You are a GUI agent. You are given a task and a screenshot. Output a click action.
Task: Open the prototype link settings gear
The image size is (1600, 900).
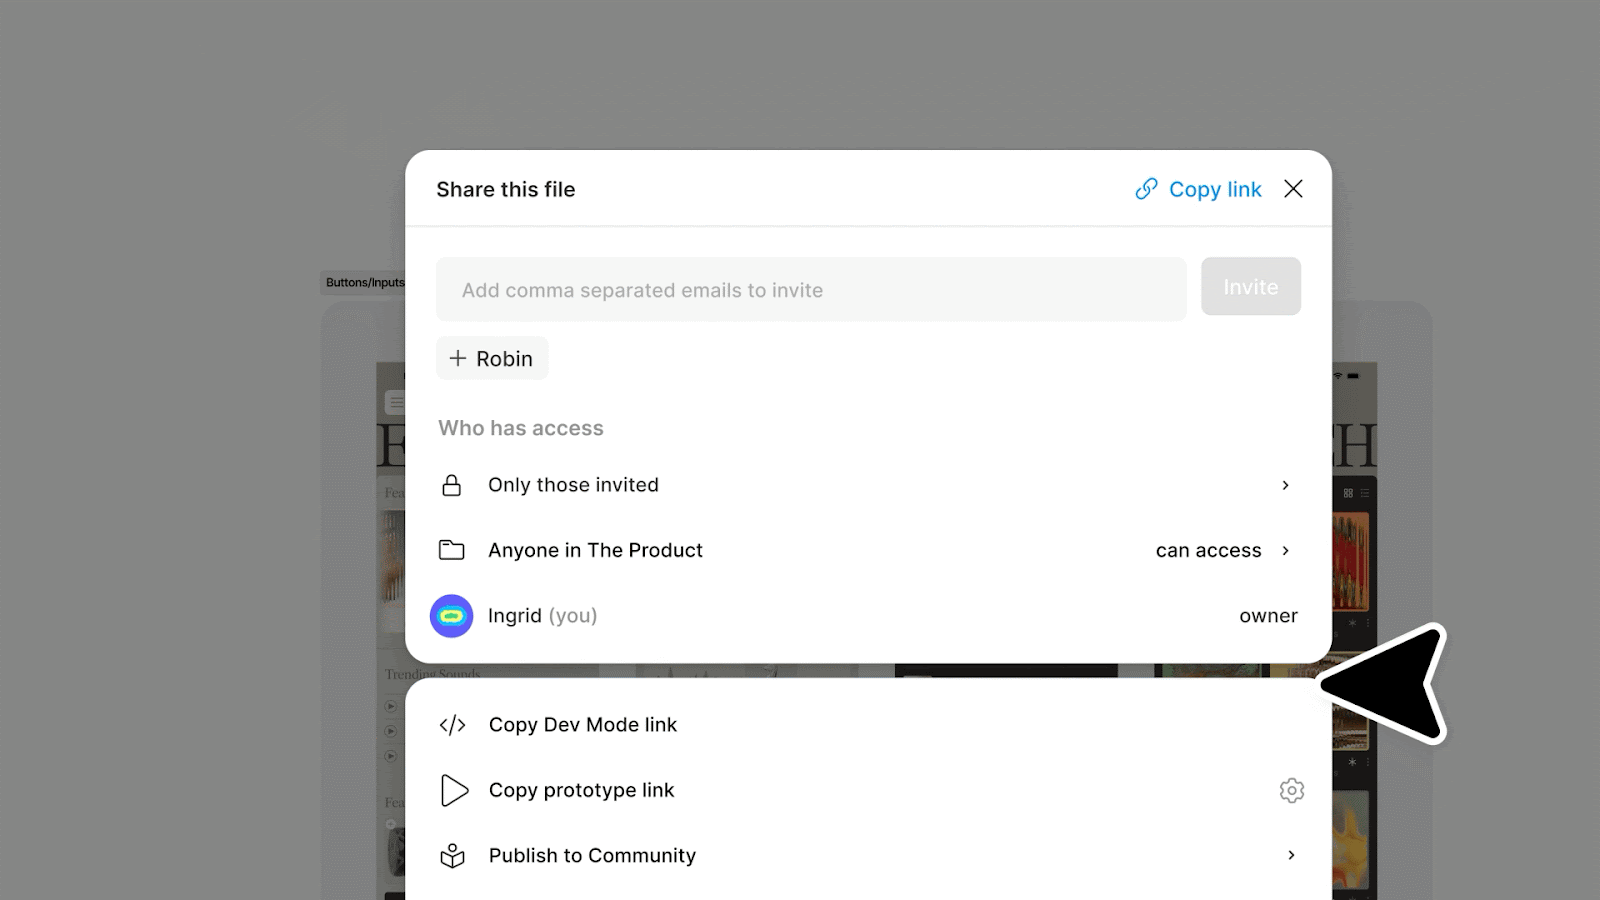coord(1292,790)
